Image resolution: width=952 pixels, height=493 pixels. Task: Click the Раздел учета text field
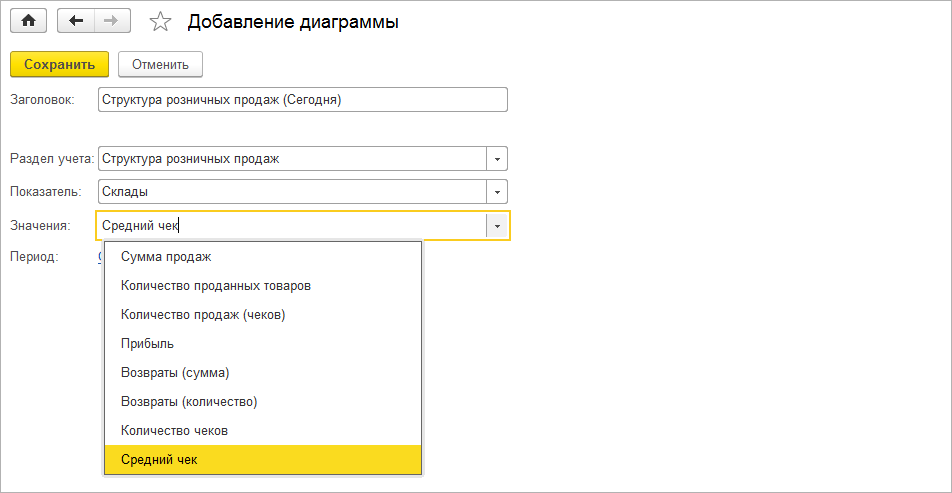[291, 159]
